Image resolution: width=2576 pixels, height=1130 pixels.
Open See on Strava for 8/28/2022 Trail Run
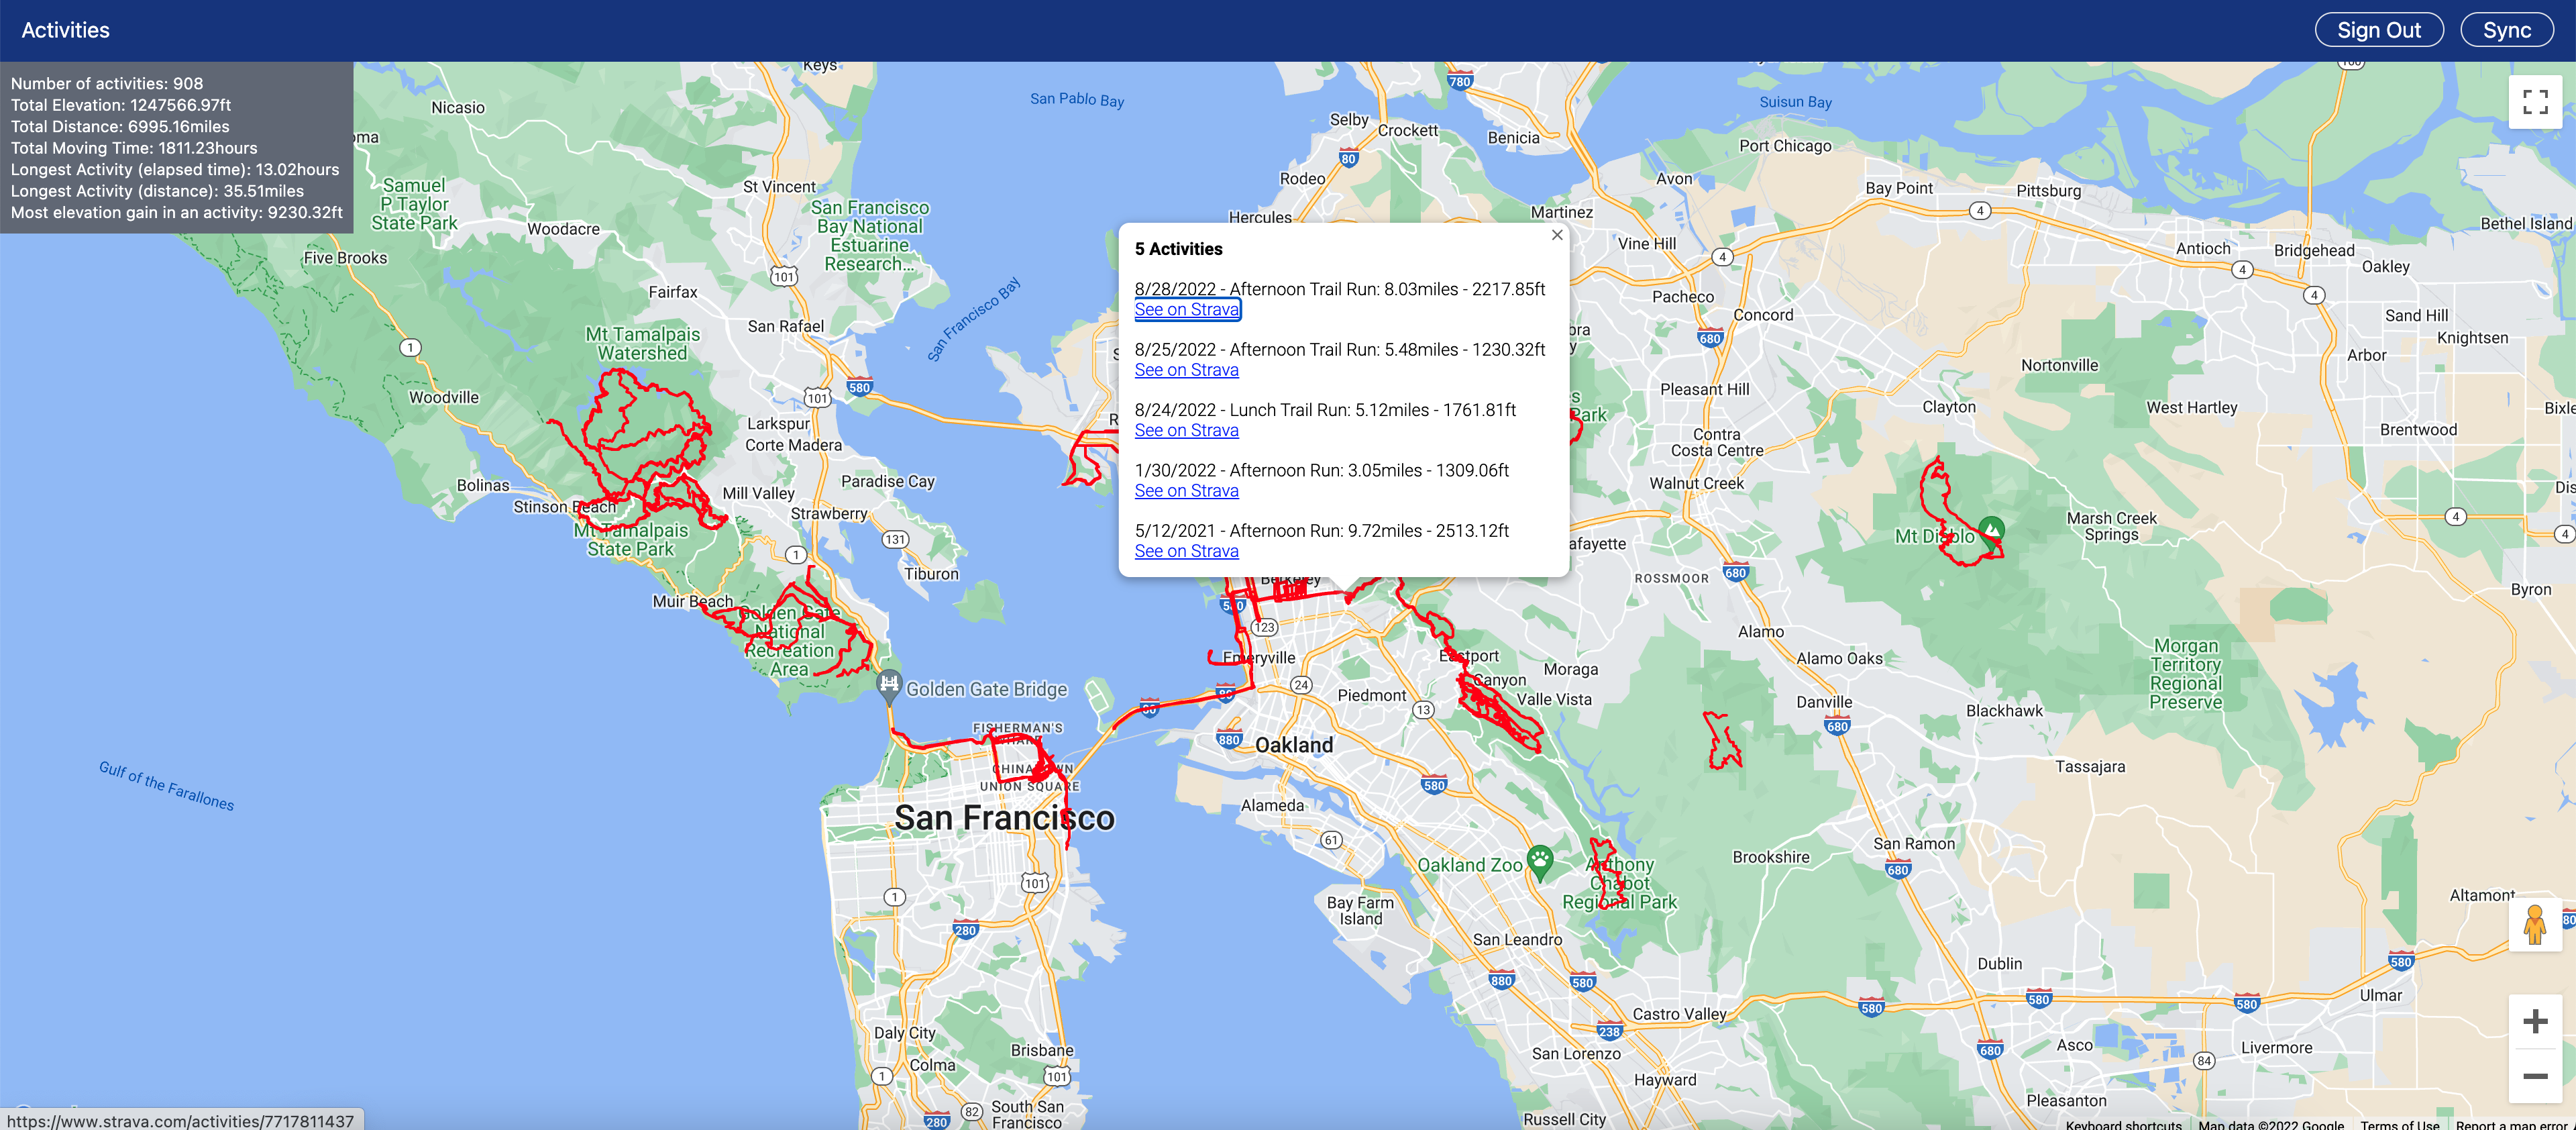click(x=1187, y=309)
